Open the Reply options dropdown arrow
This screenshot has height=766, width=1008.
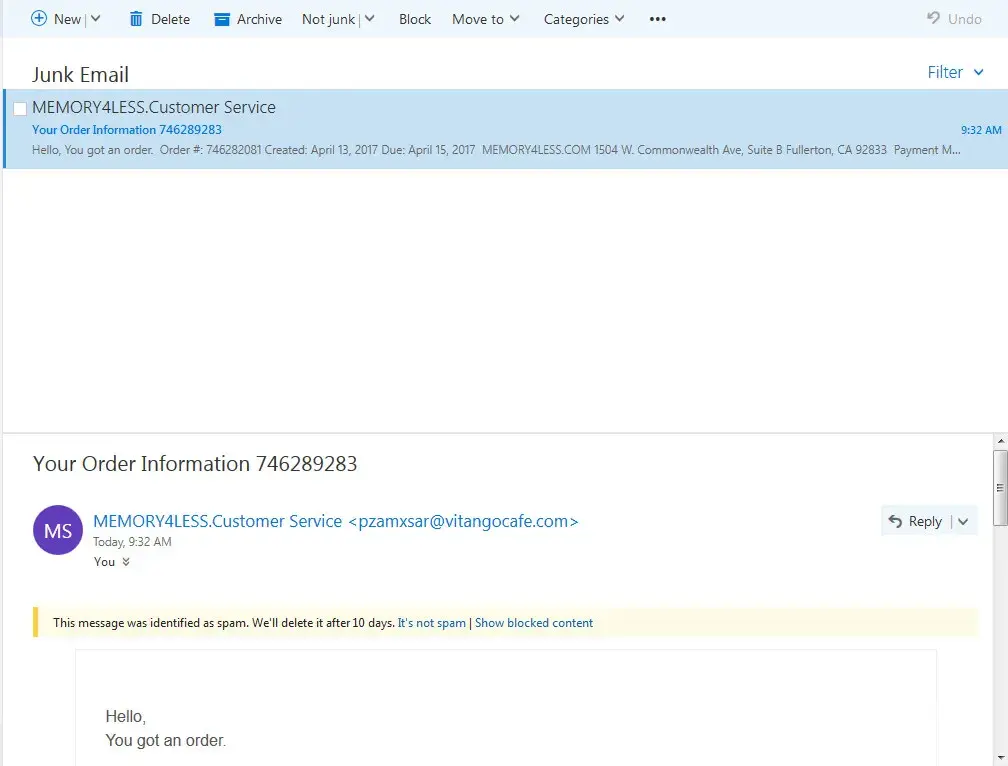pos(963,521)
